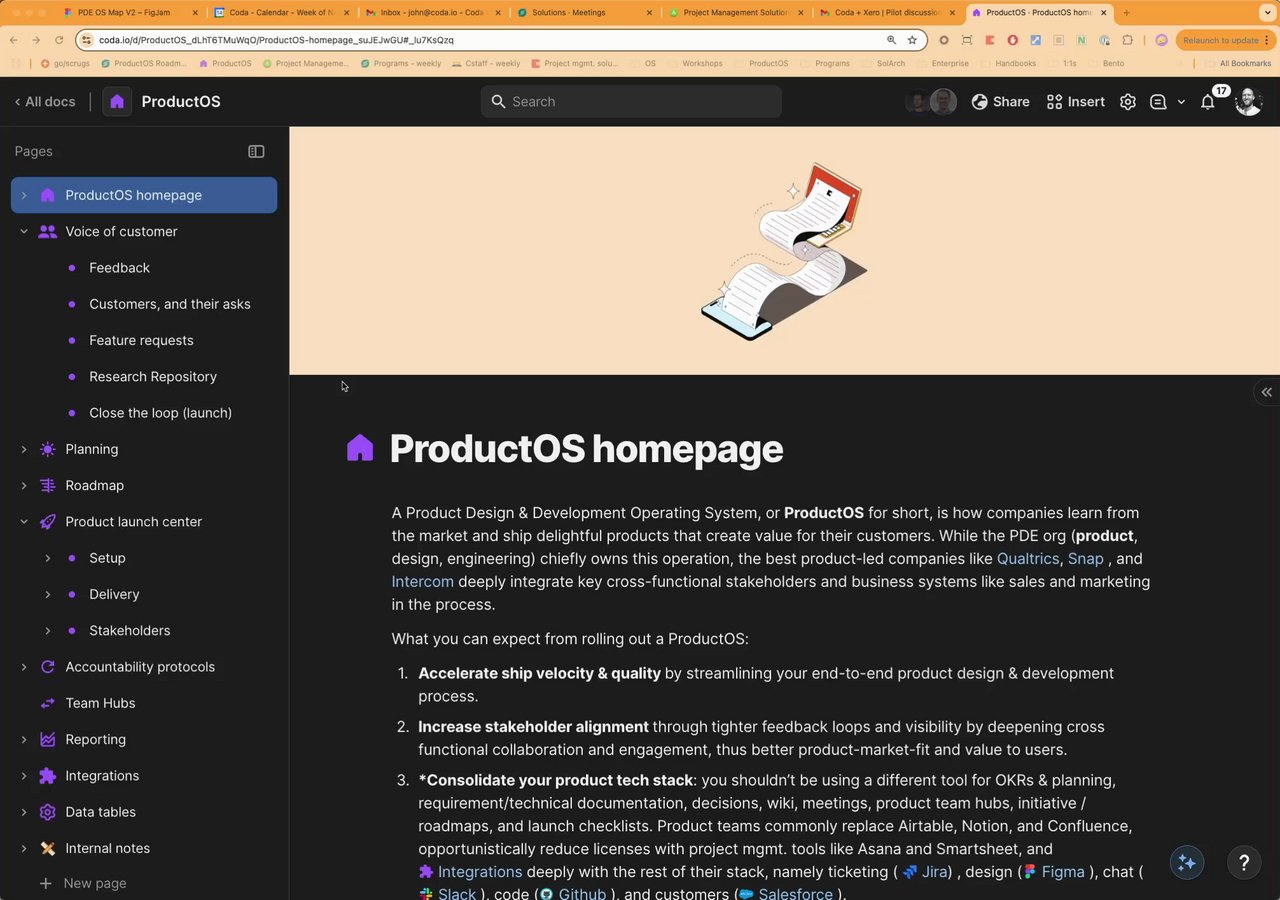Screen dimensions: 1280x900
Task: Open the dropdown arrow next to comments icon
Action: pyautogui.click(x=1181, y=101)
